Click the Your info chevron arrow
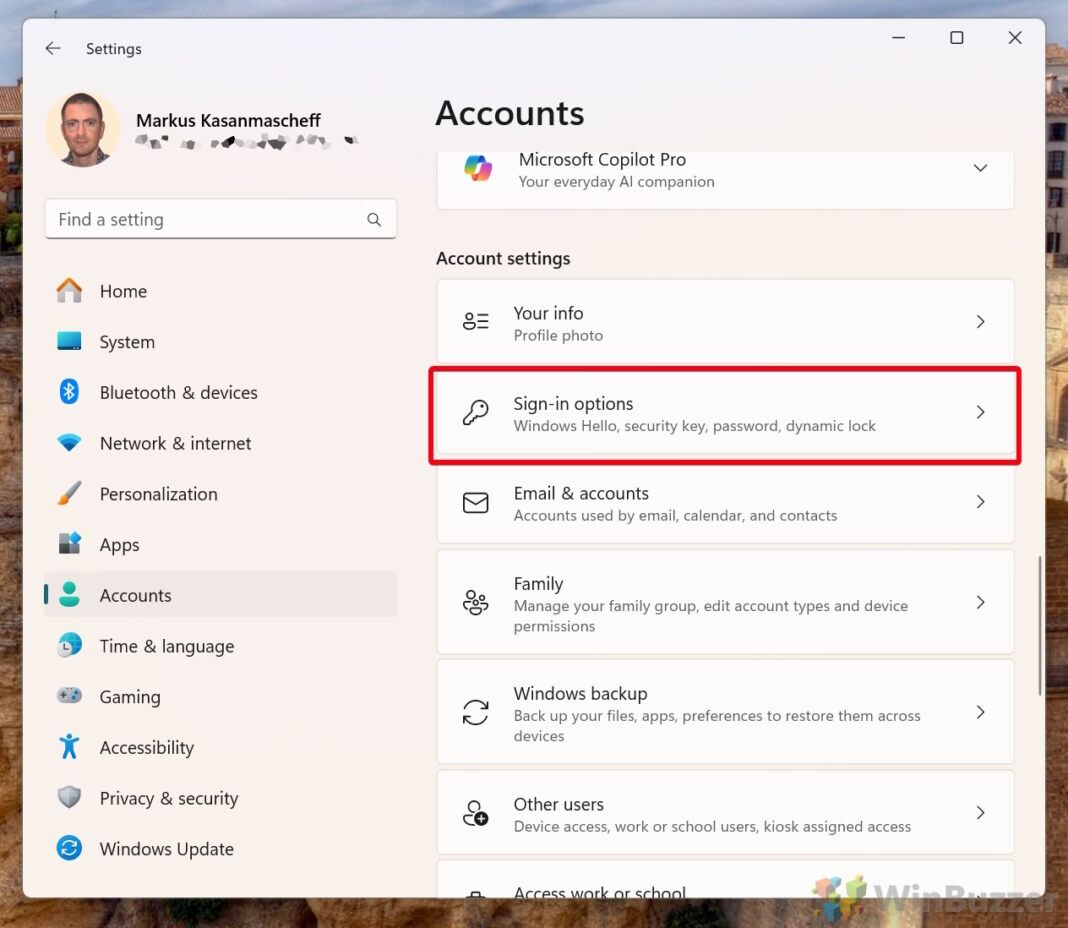The height and width of the screenshot is (928, 1068). tap(980, 322)
